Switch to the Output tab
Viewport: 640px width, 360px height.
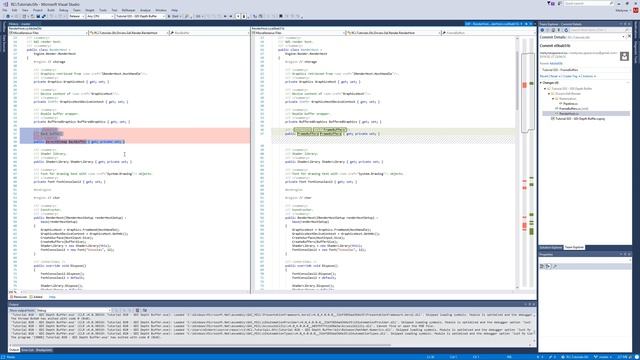click(x=14, y=350)
